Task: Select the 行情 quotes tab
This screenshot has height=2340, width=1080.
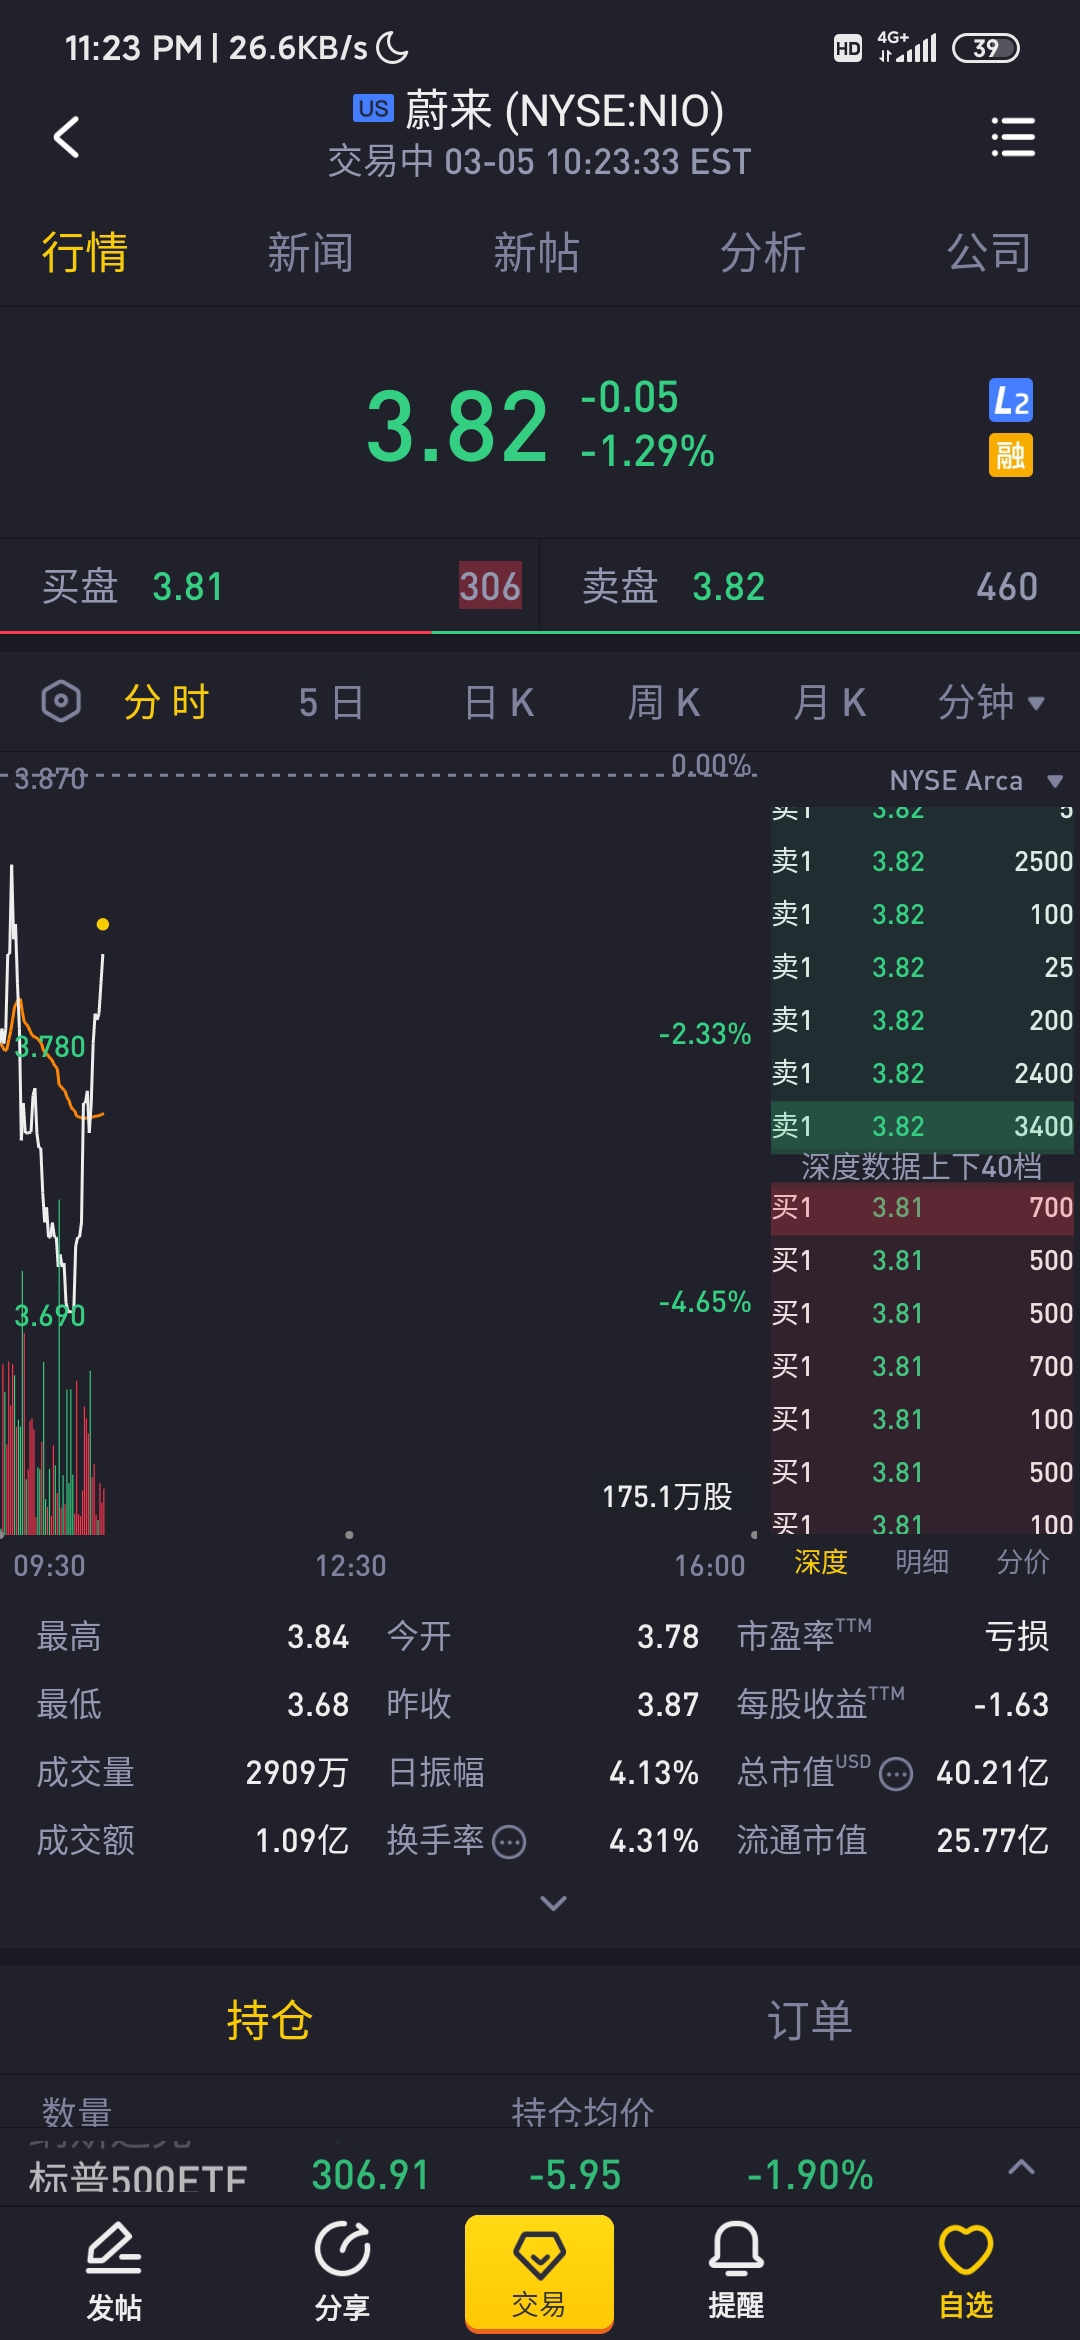Action: (x=84, y=253)
